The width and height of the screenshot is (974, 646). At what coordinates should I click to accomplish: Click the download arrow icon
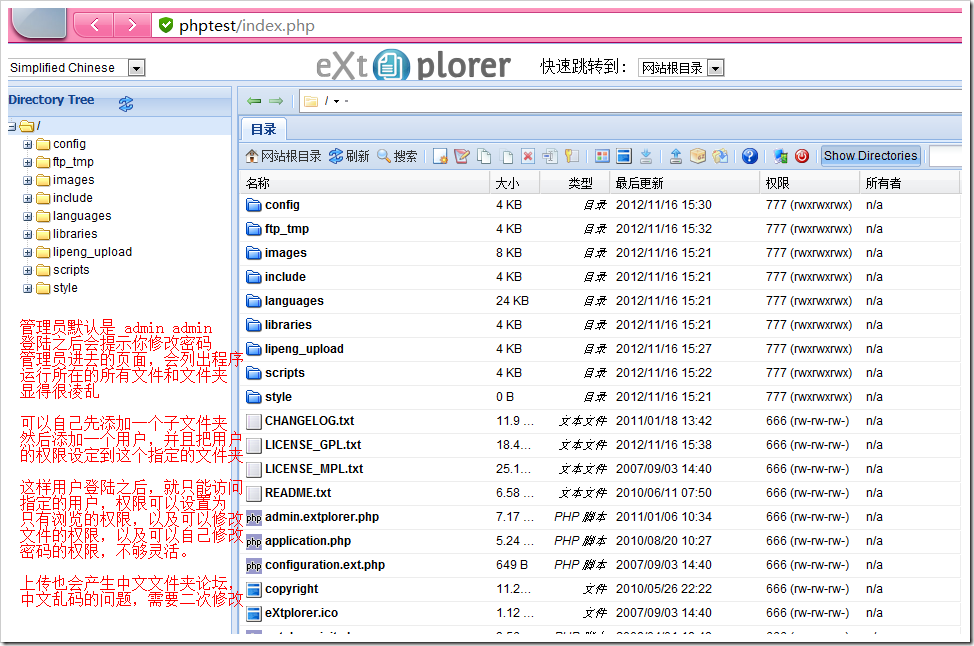(646, 156)
